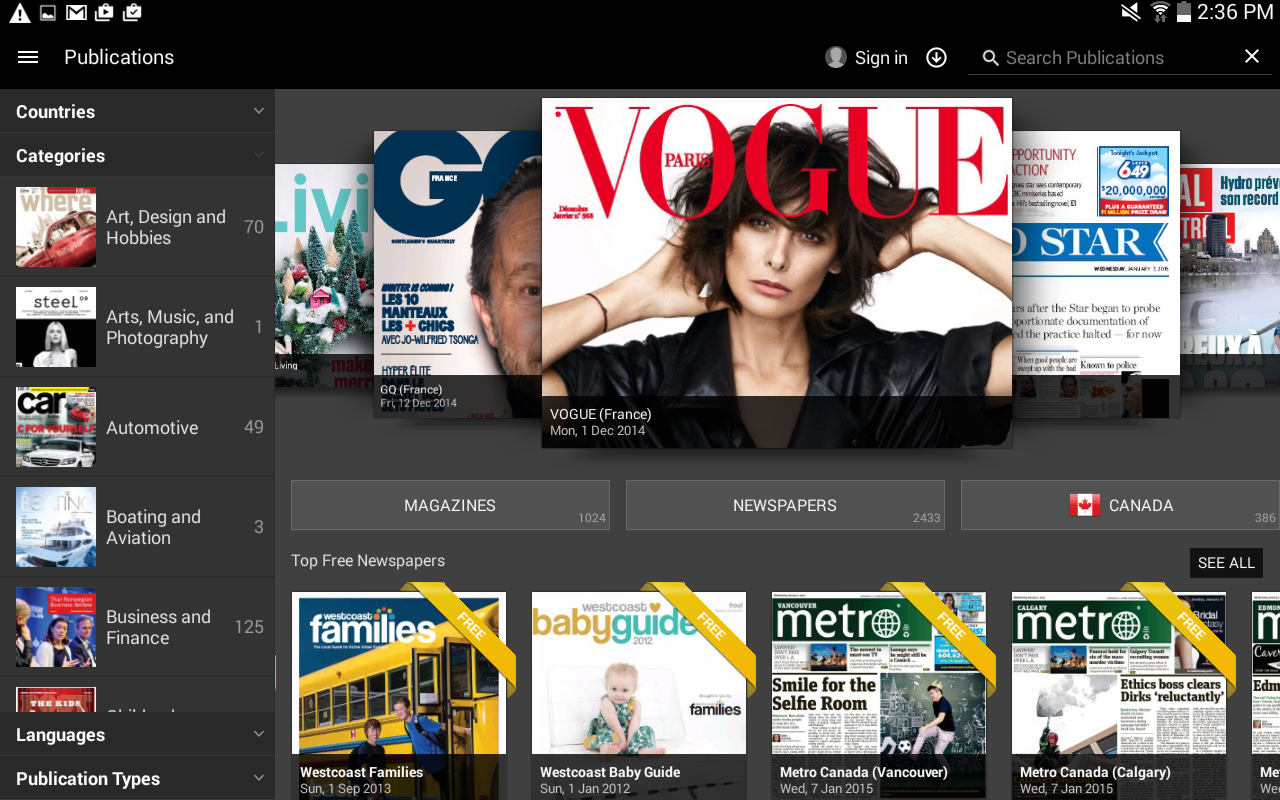Tap the muted sound status icon

[1130, 12]
